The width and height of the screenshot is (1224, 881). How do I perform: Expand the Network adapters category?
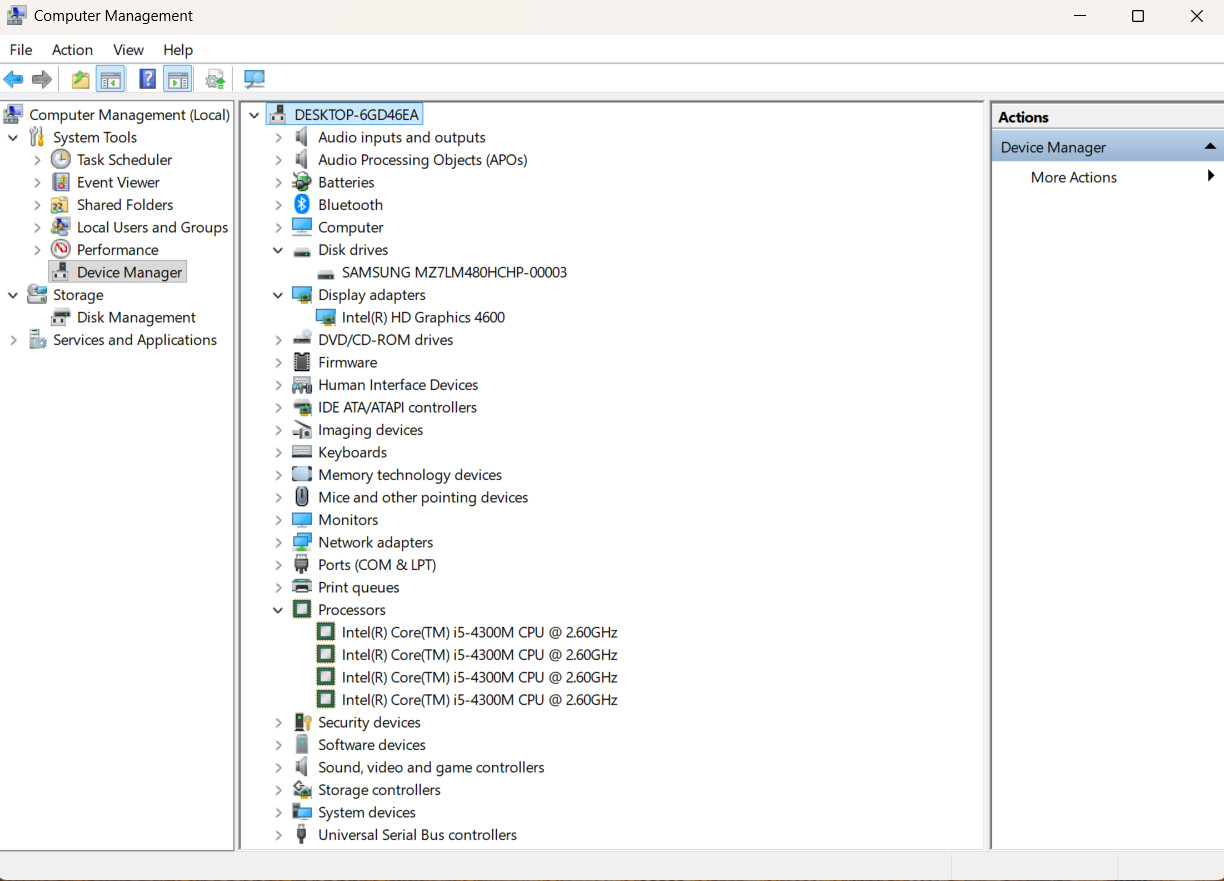[x=278, y=542]
